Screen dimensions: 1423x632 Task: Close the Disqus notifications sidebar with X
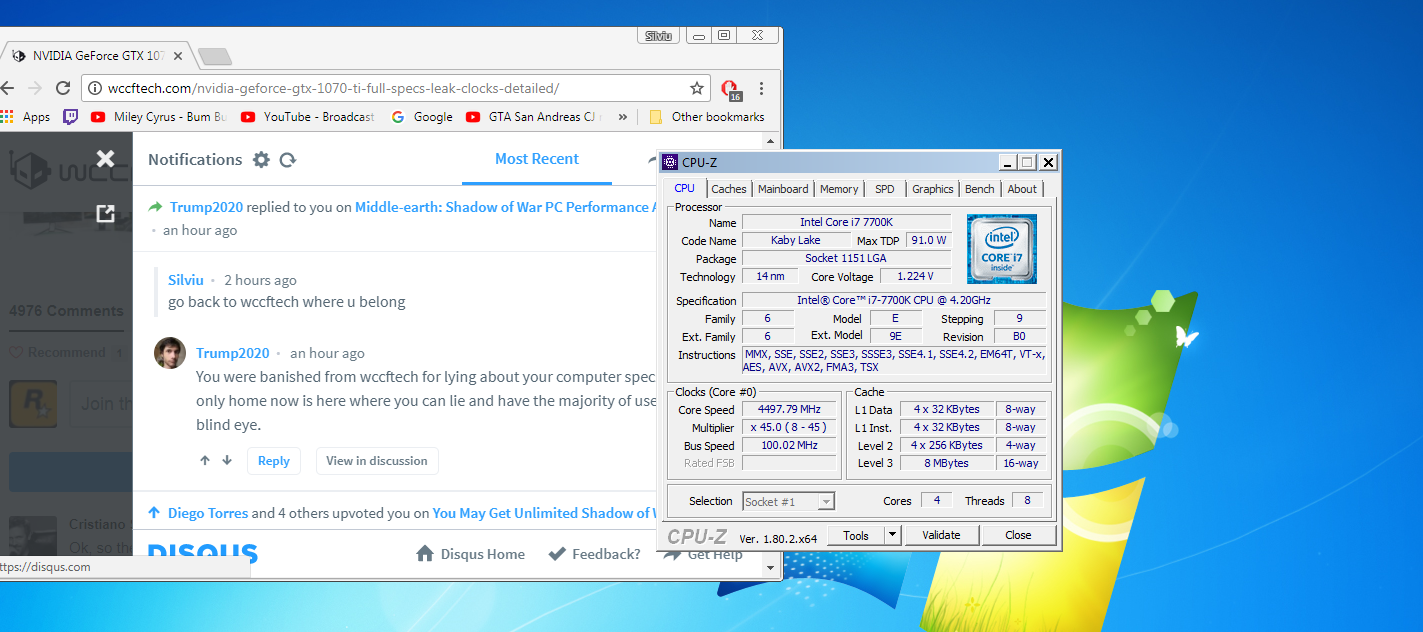point(105,158)
